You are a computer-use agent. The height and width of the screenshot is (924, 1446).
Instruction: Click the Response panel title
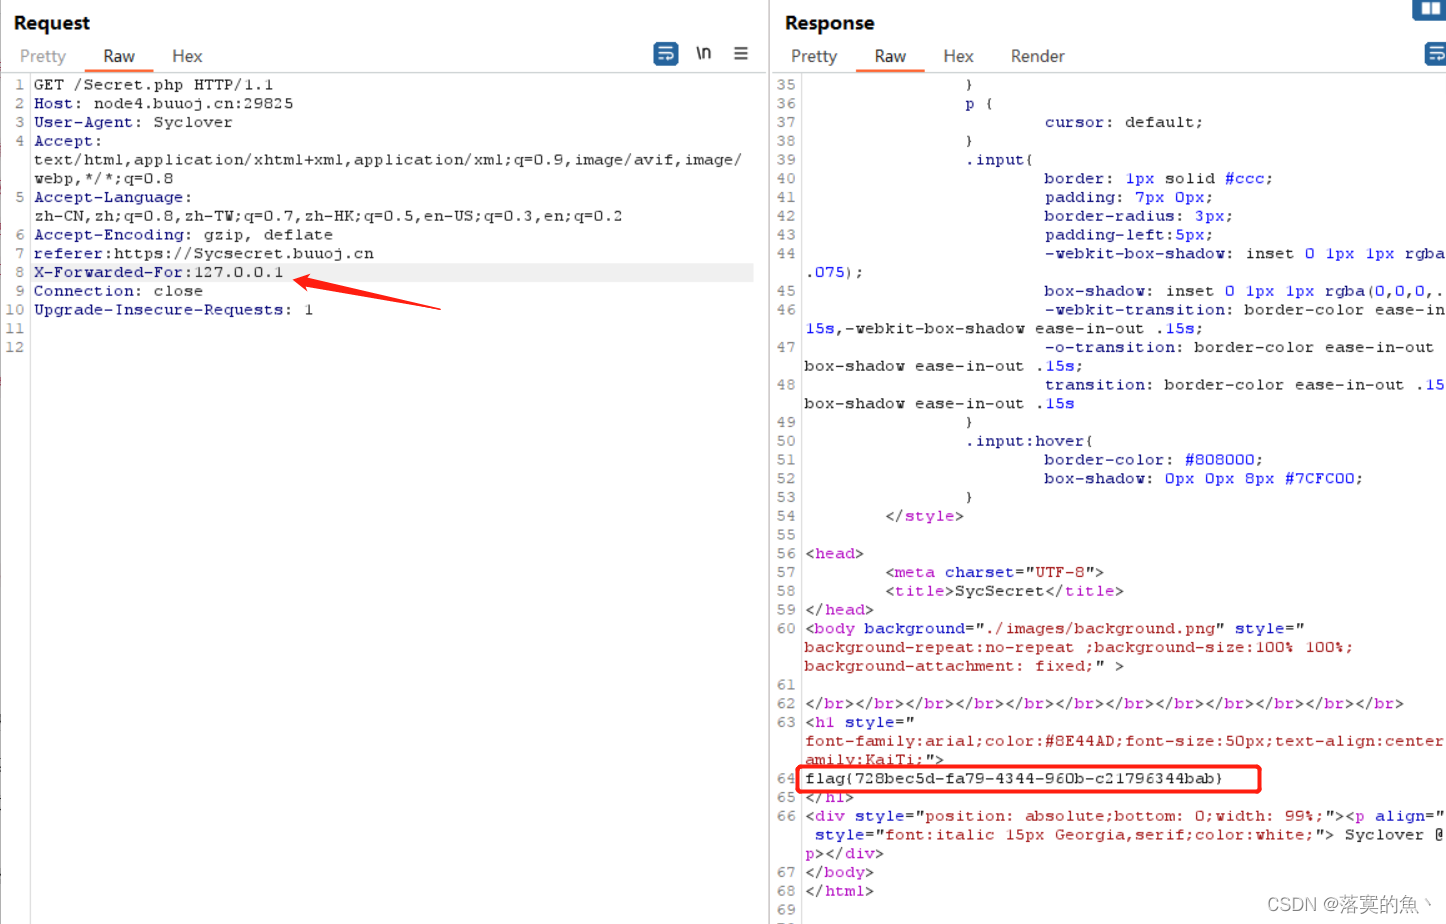tap(829, 23)
